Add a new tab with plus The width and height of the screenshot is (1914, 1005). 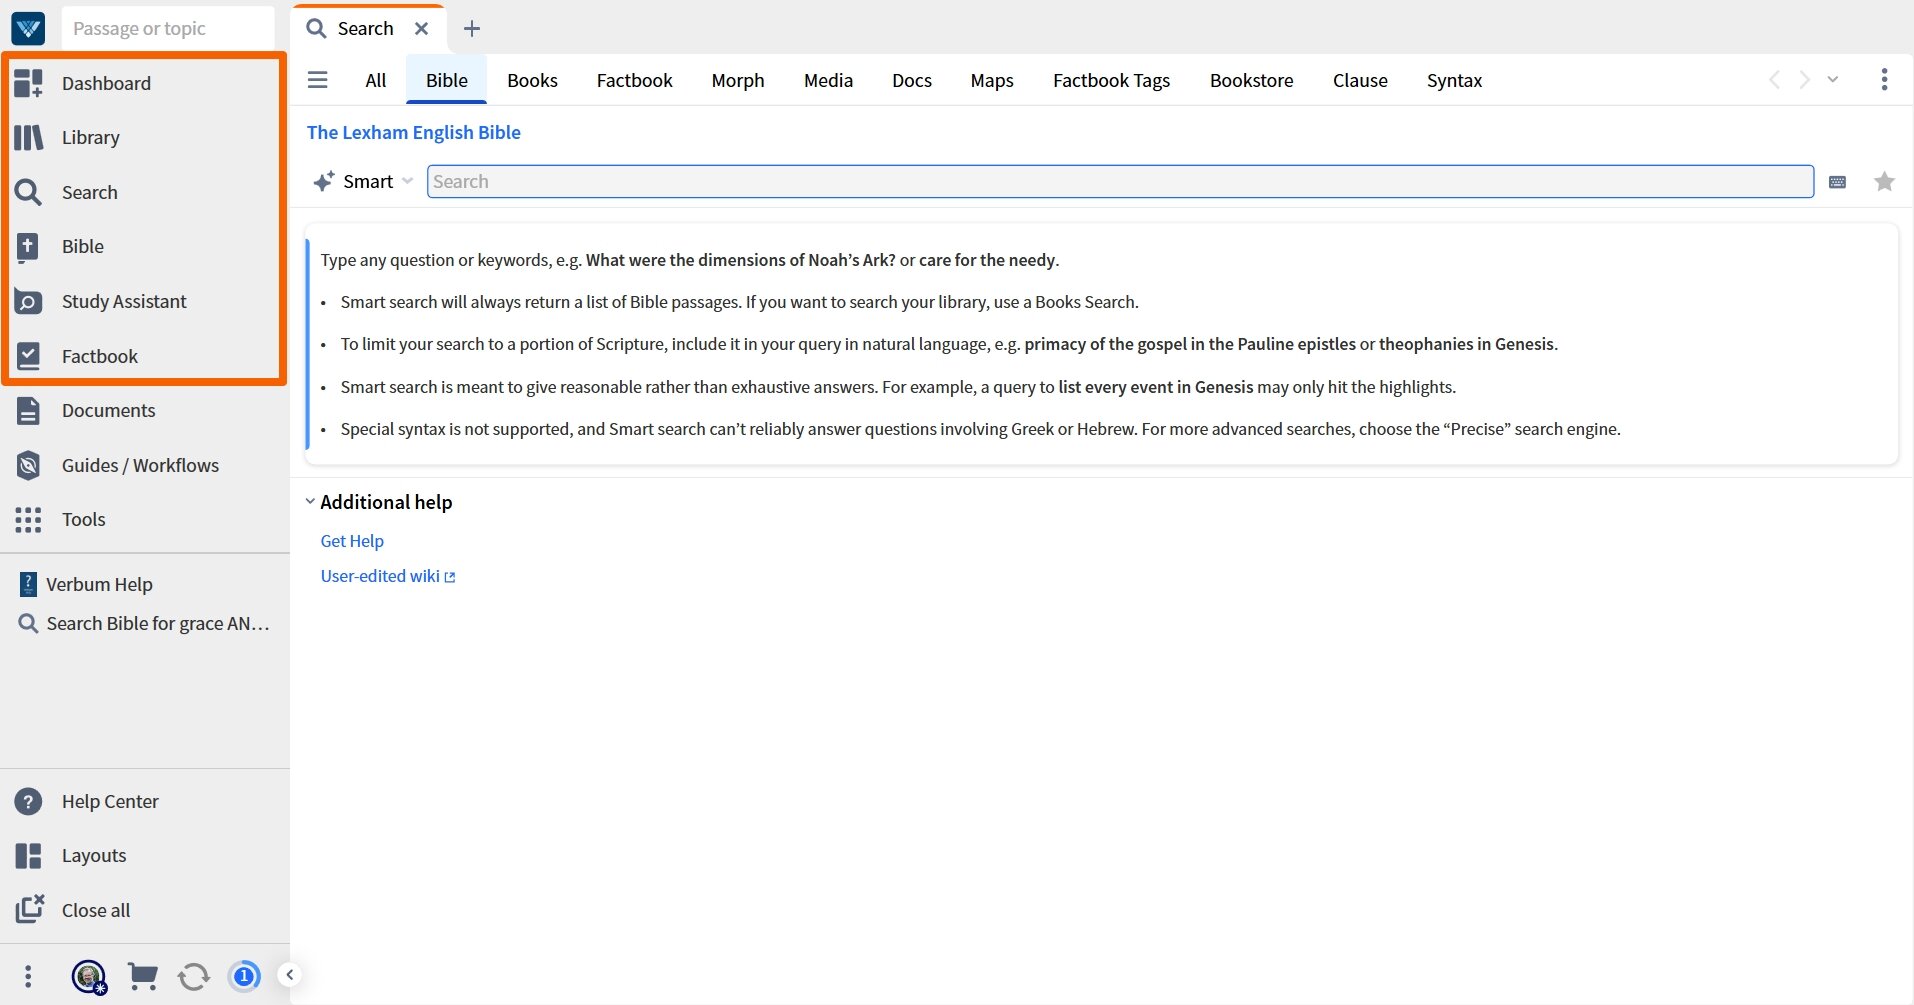tap(472, 29)
